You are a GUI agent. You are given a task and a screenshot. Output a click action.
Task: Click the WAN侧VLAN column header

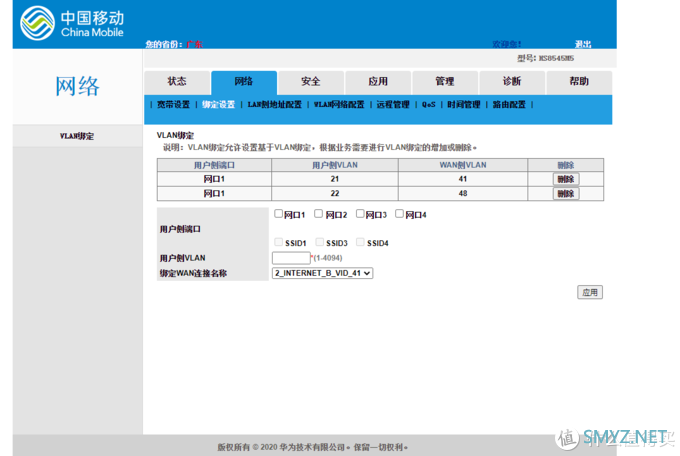(463, 165)
